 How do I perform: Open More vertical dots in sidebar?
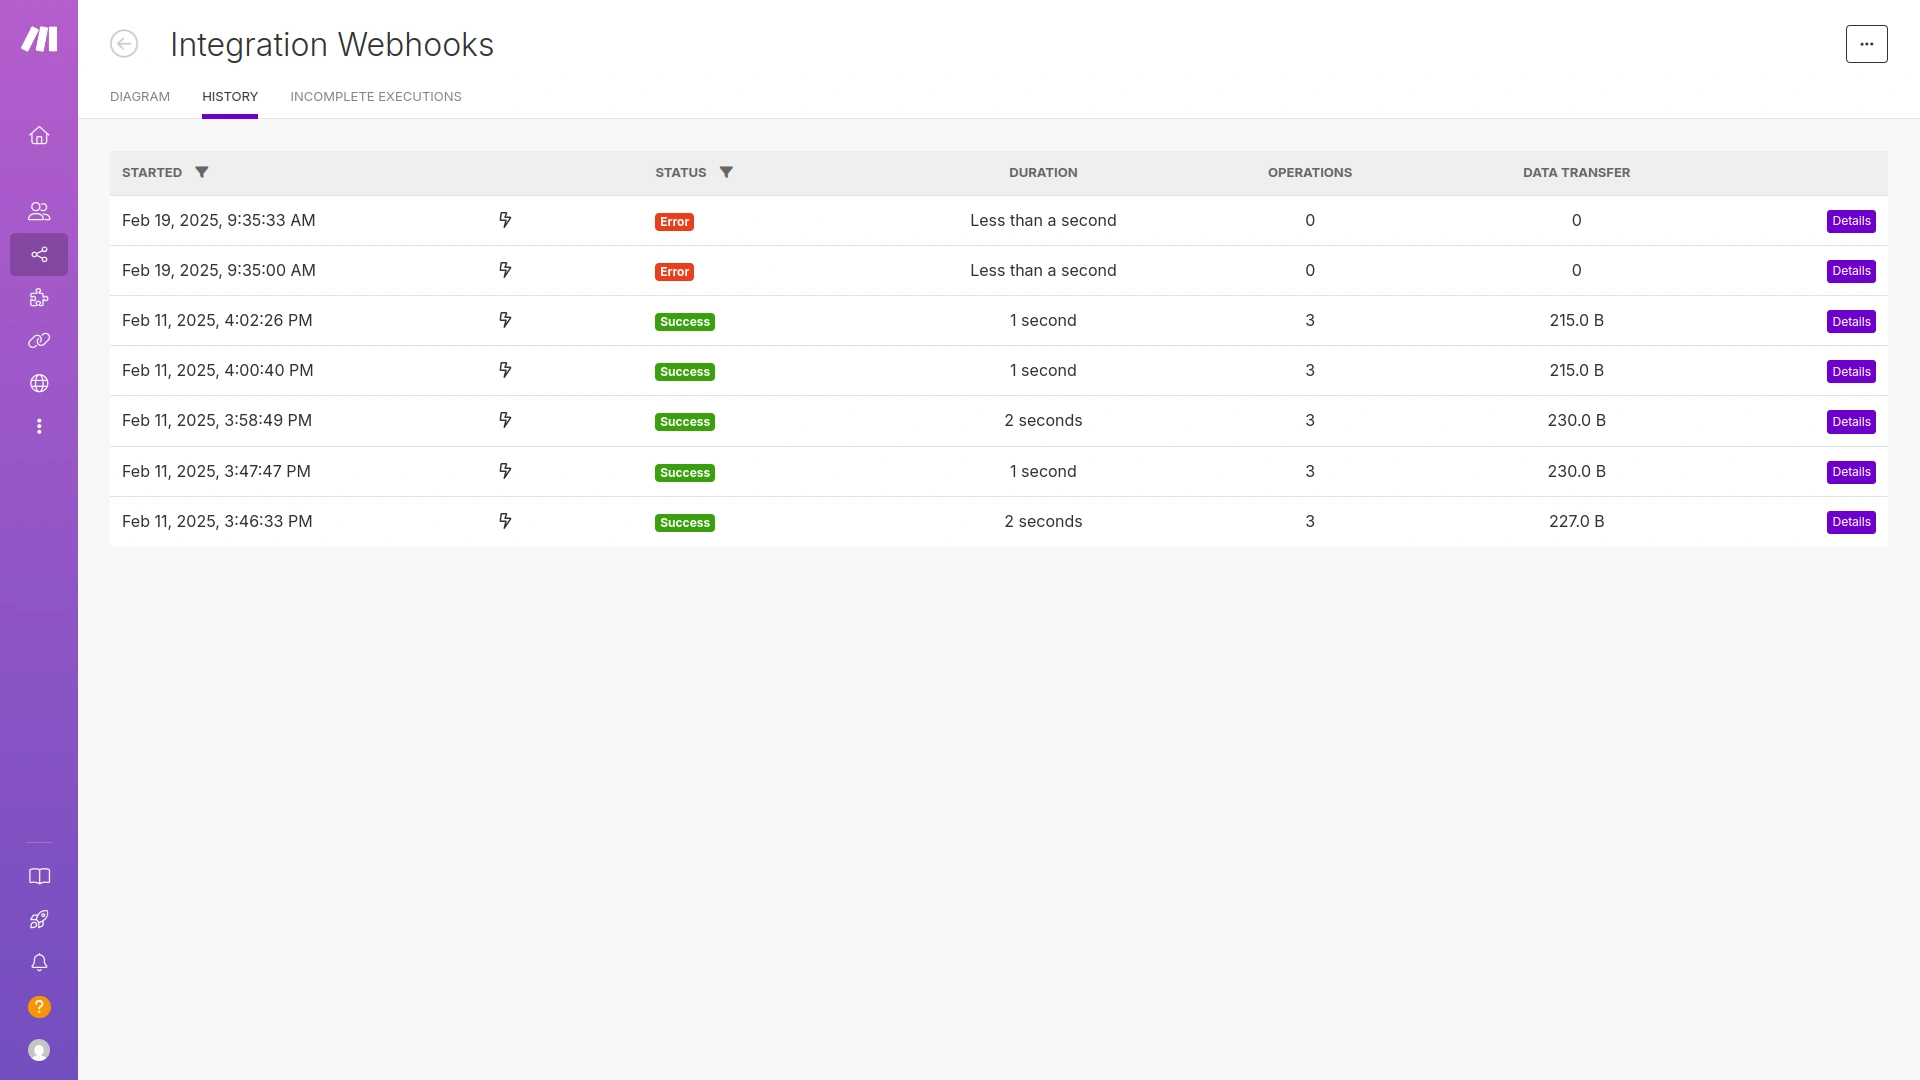(x=39, y=427)
